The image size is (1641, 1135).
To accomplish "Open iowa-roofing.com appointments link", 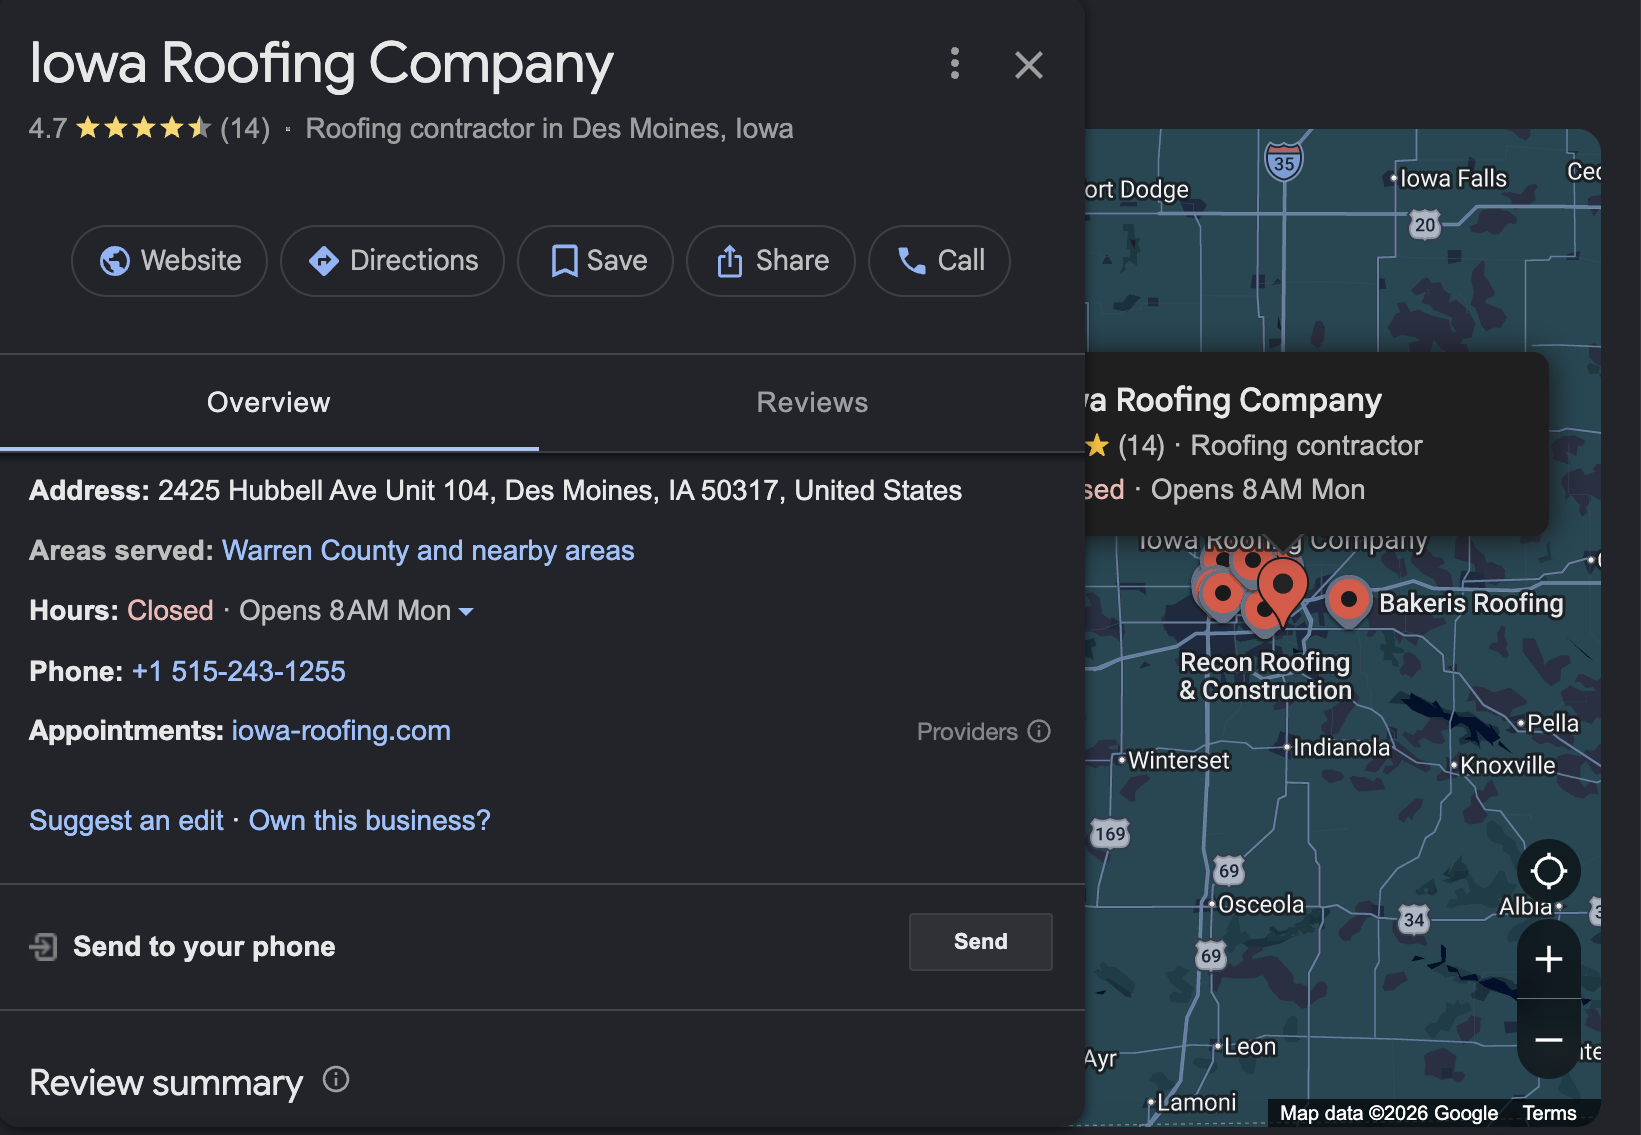I will pyautogui.click(x=340, y=731).
